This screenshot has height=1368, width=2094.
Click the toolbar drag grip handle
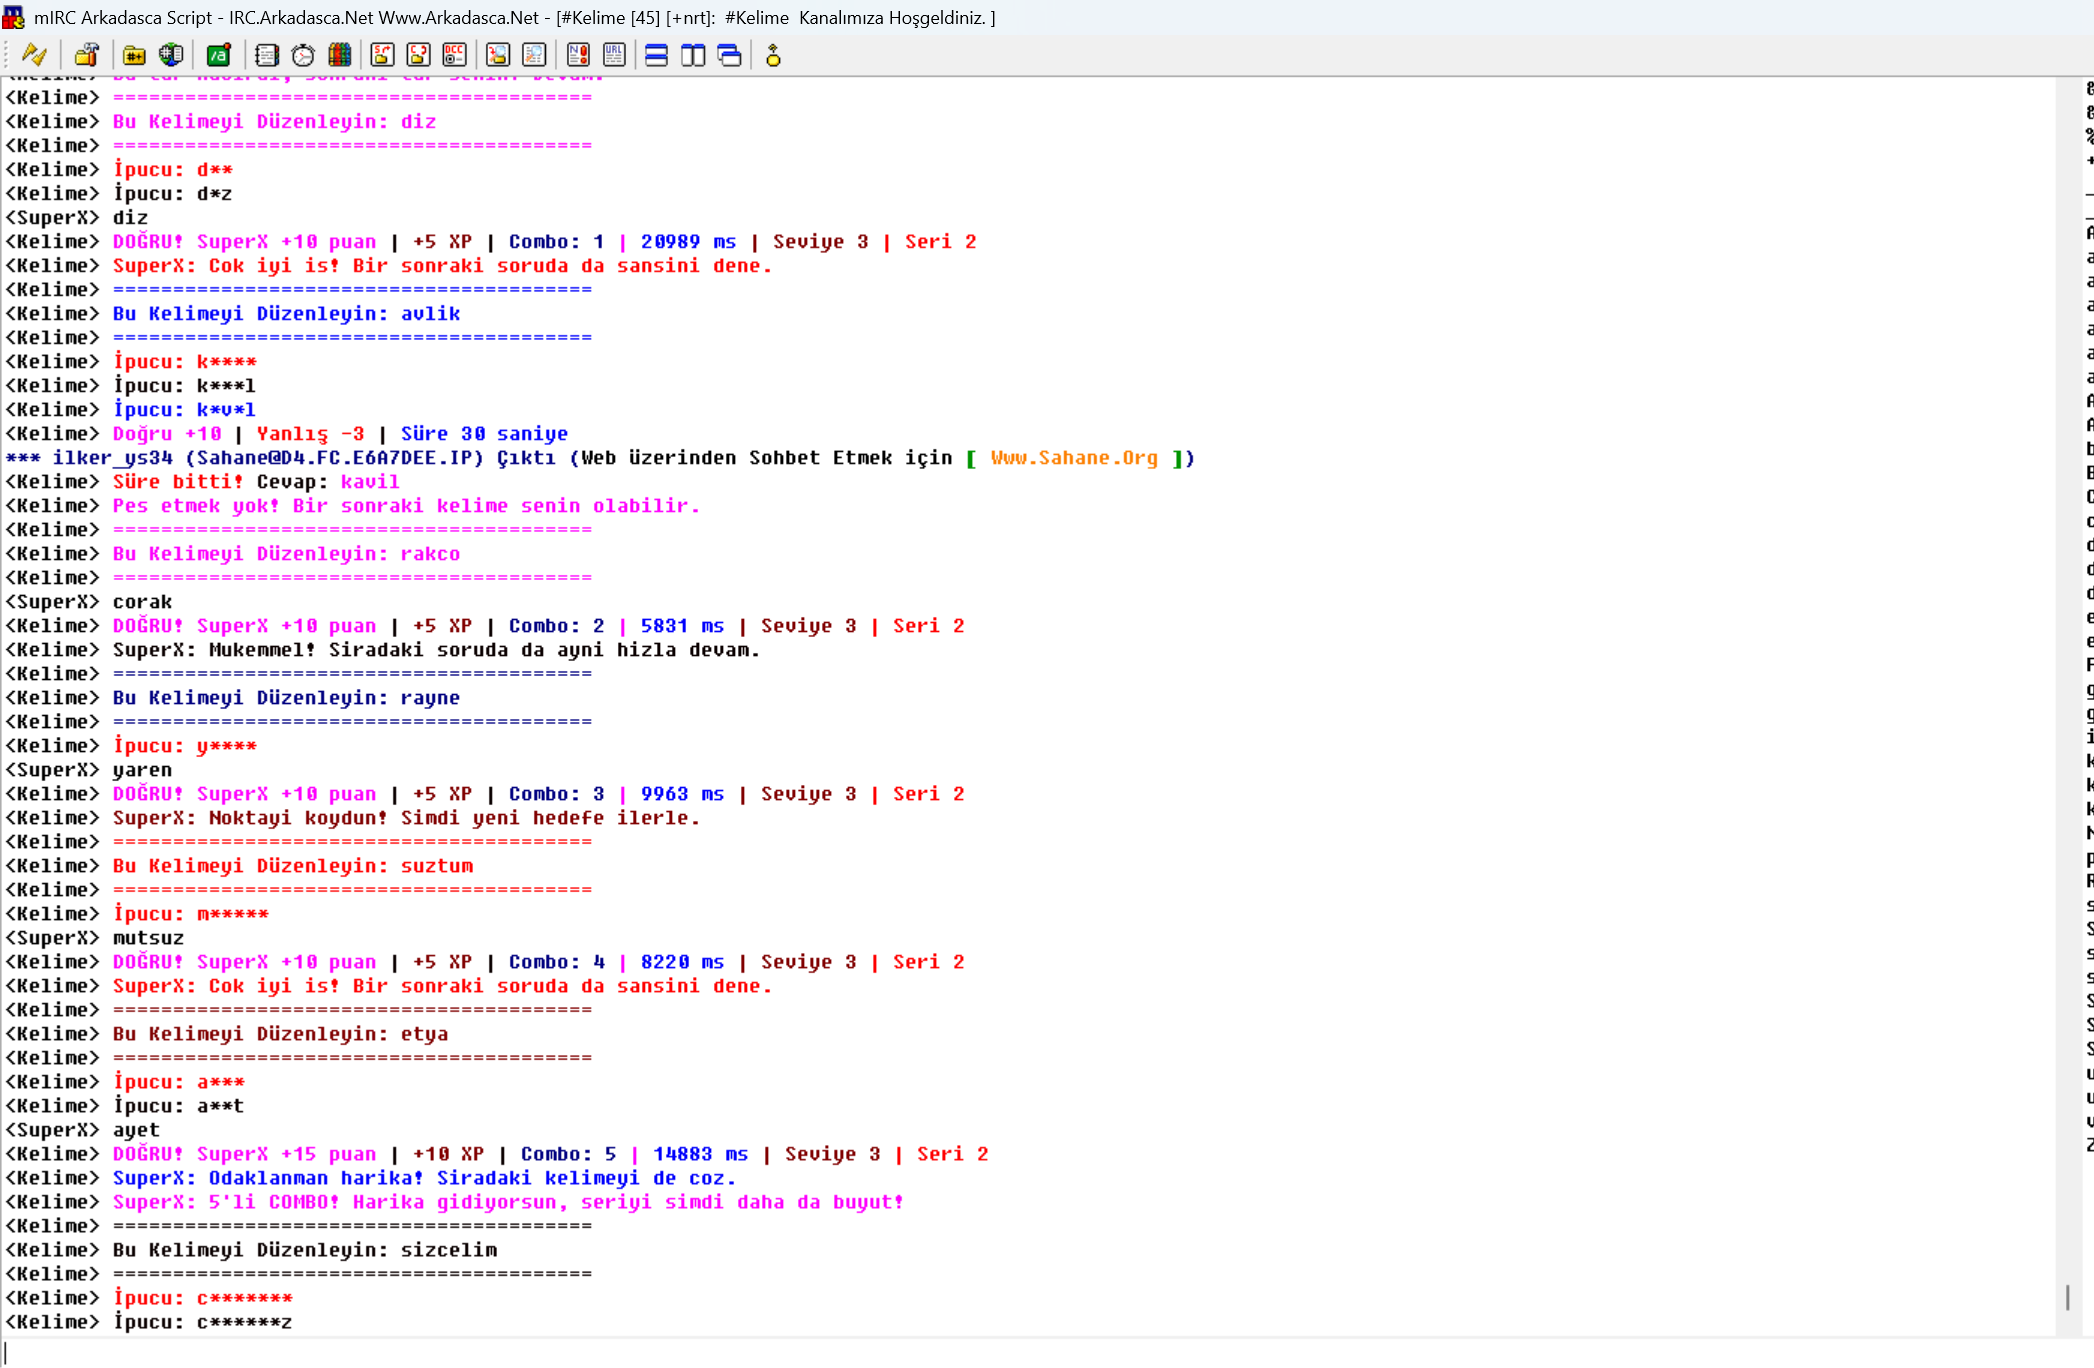click(7, 55)
